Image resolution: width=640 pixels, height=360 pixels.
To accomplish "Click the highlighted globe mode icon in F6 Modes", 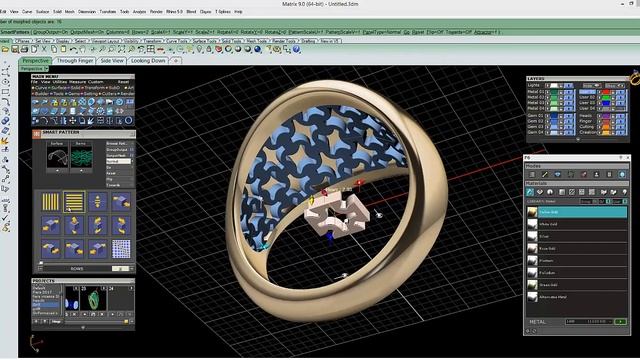I will (x=622, y=175).
